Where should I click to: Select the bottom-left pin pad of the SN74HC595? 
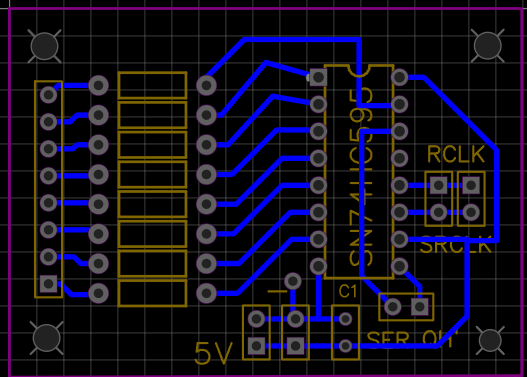click(318, 266)
